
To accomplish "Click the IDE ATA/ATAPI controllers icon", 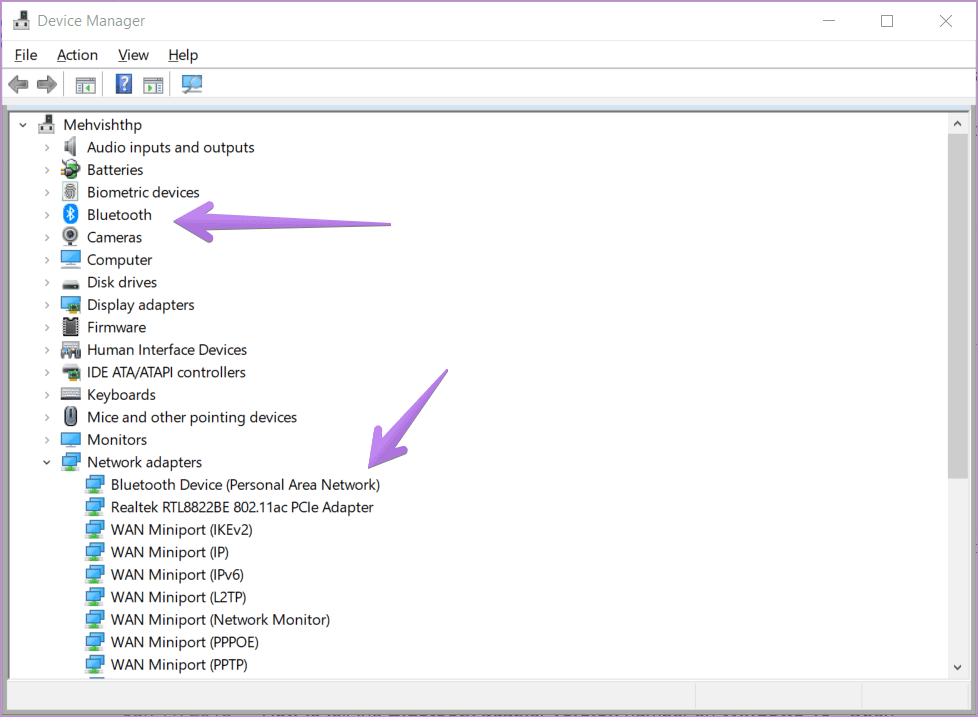I will coord(71,373).
